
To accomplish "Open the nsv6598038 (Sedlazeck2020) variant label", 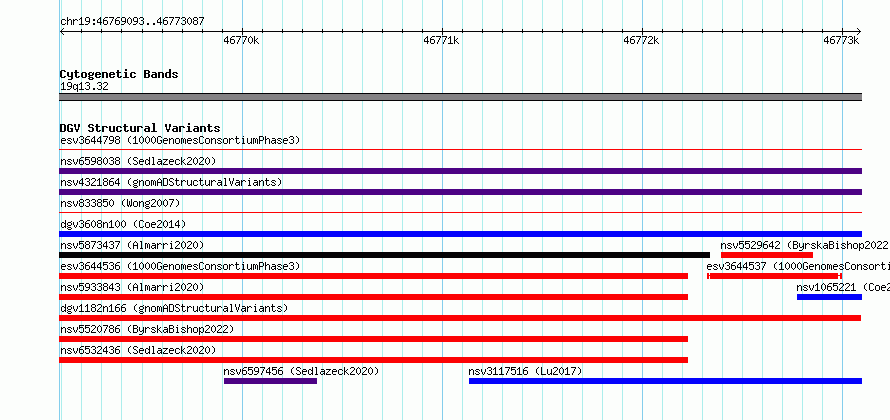I will 138,161.
